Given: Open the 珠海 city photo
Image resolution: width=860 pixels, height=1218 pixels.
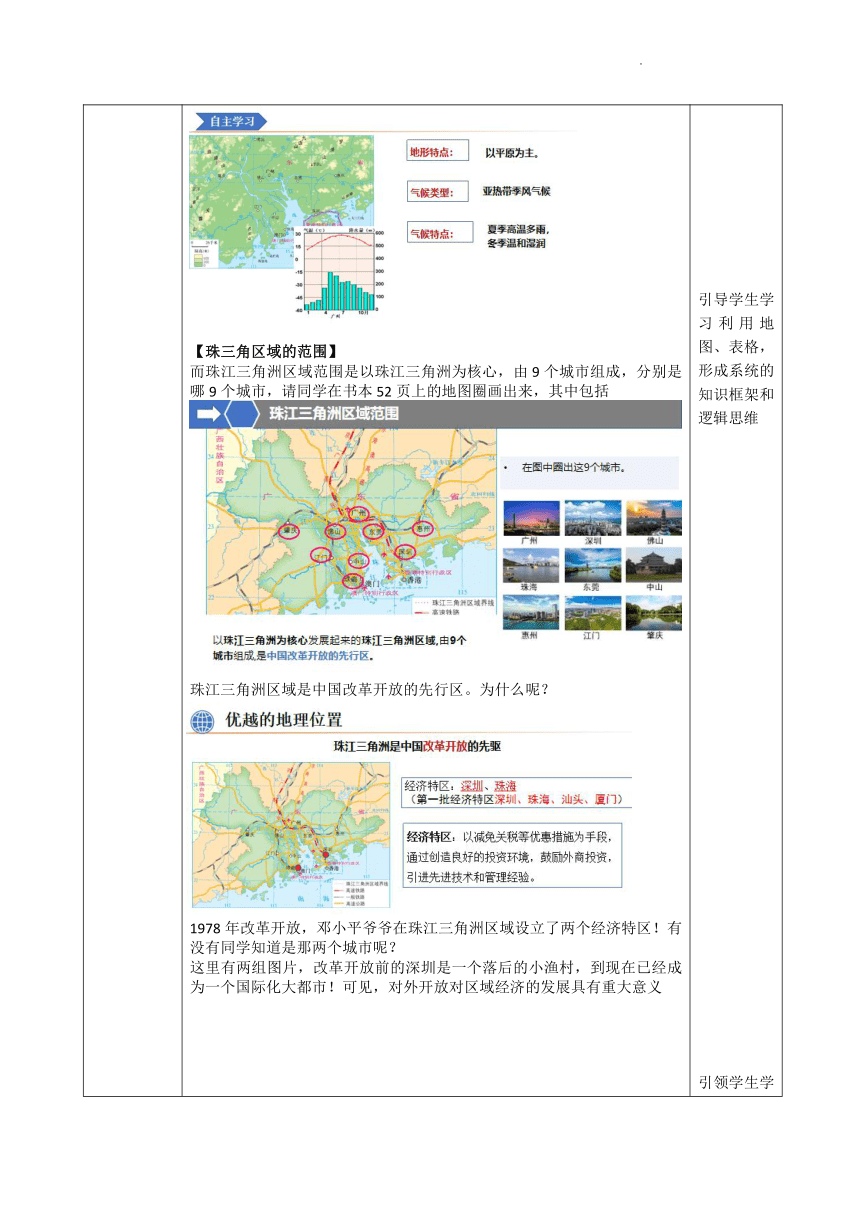Looking at the screenshot, I should 530,564.
